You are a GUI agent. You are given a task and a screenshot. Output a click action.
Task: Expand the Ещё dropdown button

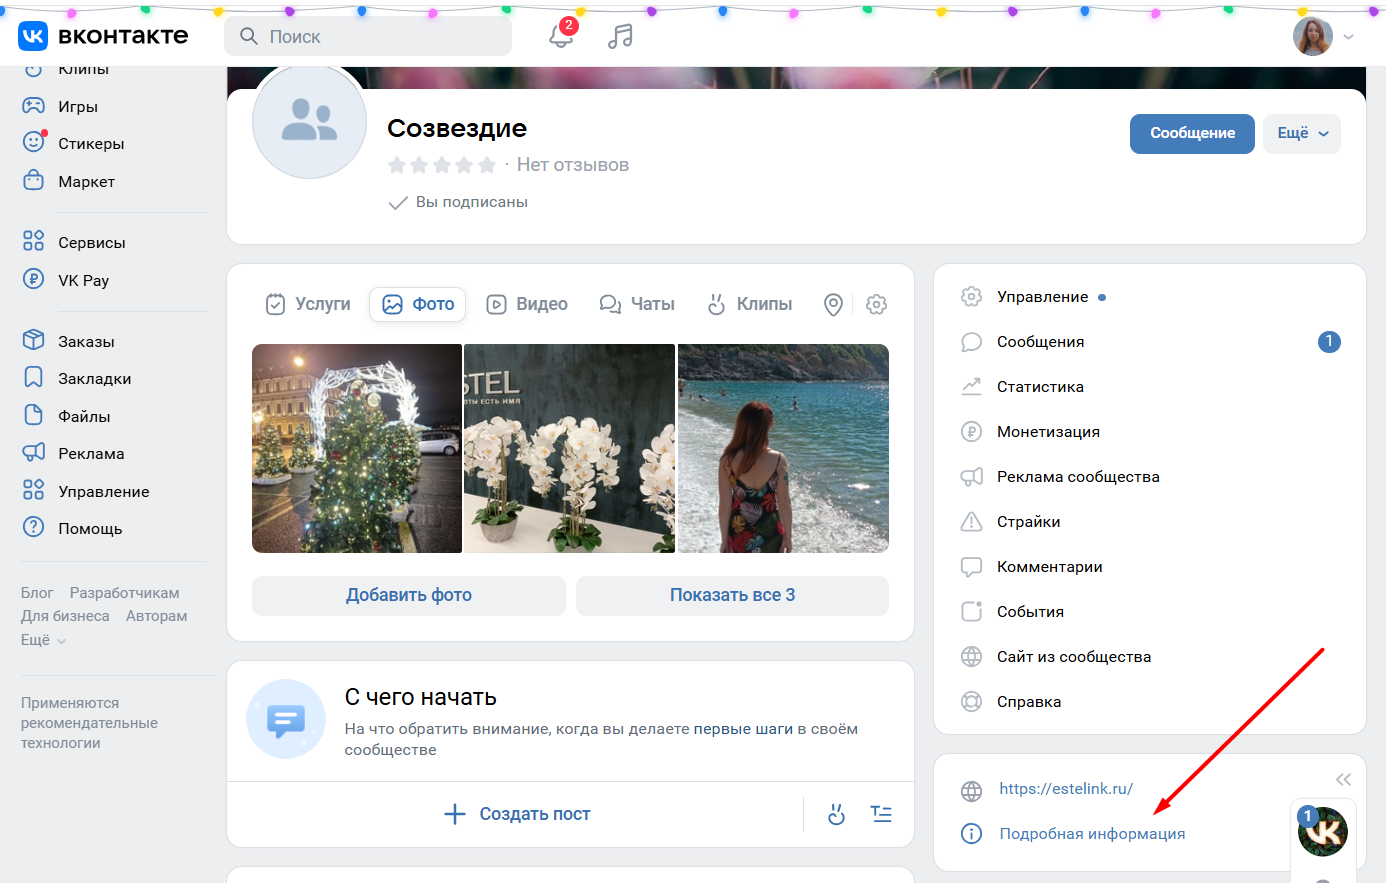(1302, 134)
